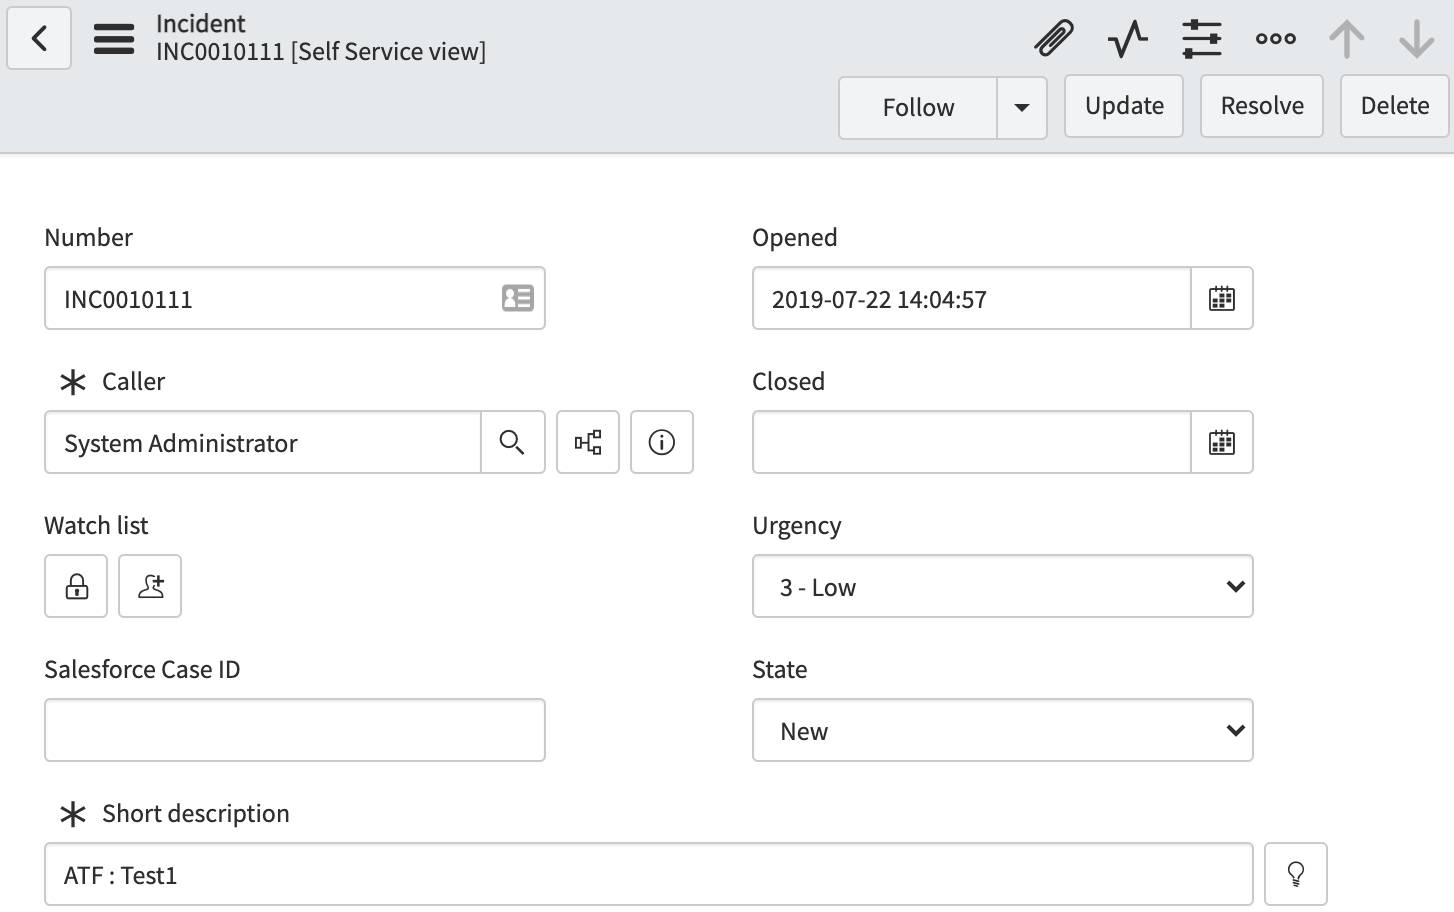Click the Caller lookup magnifier icon
Image resolution: width=1454 pixels, height=912 pixels.
[512, 442]
